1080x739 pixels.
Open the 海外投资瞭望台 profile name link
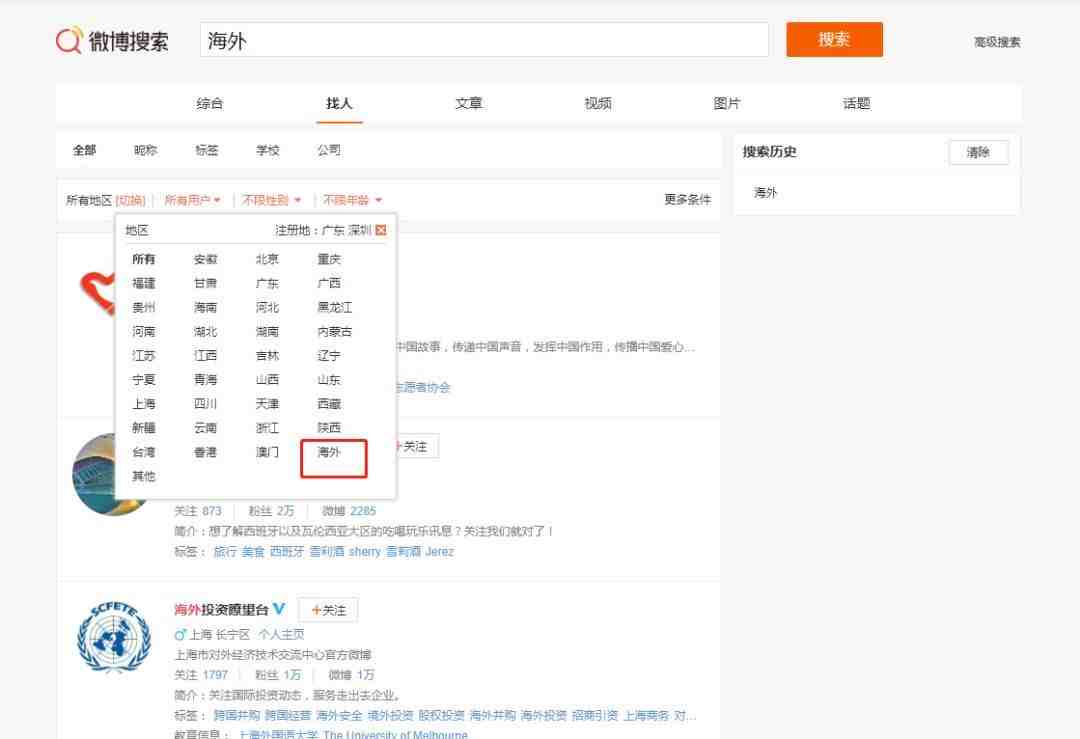221,610
